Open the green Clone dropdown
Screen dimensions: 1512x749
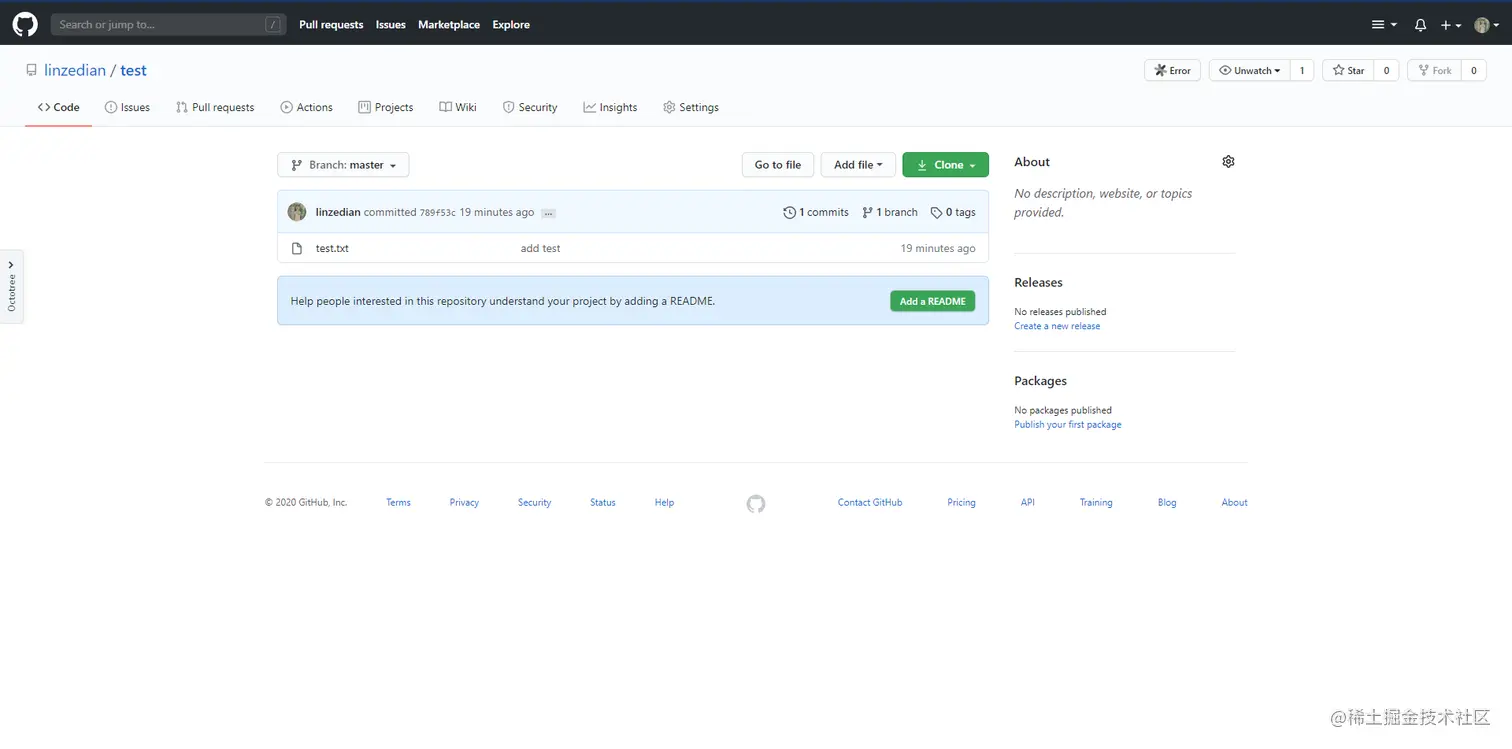pyautogui.click(x=945, y=165)
